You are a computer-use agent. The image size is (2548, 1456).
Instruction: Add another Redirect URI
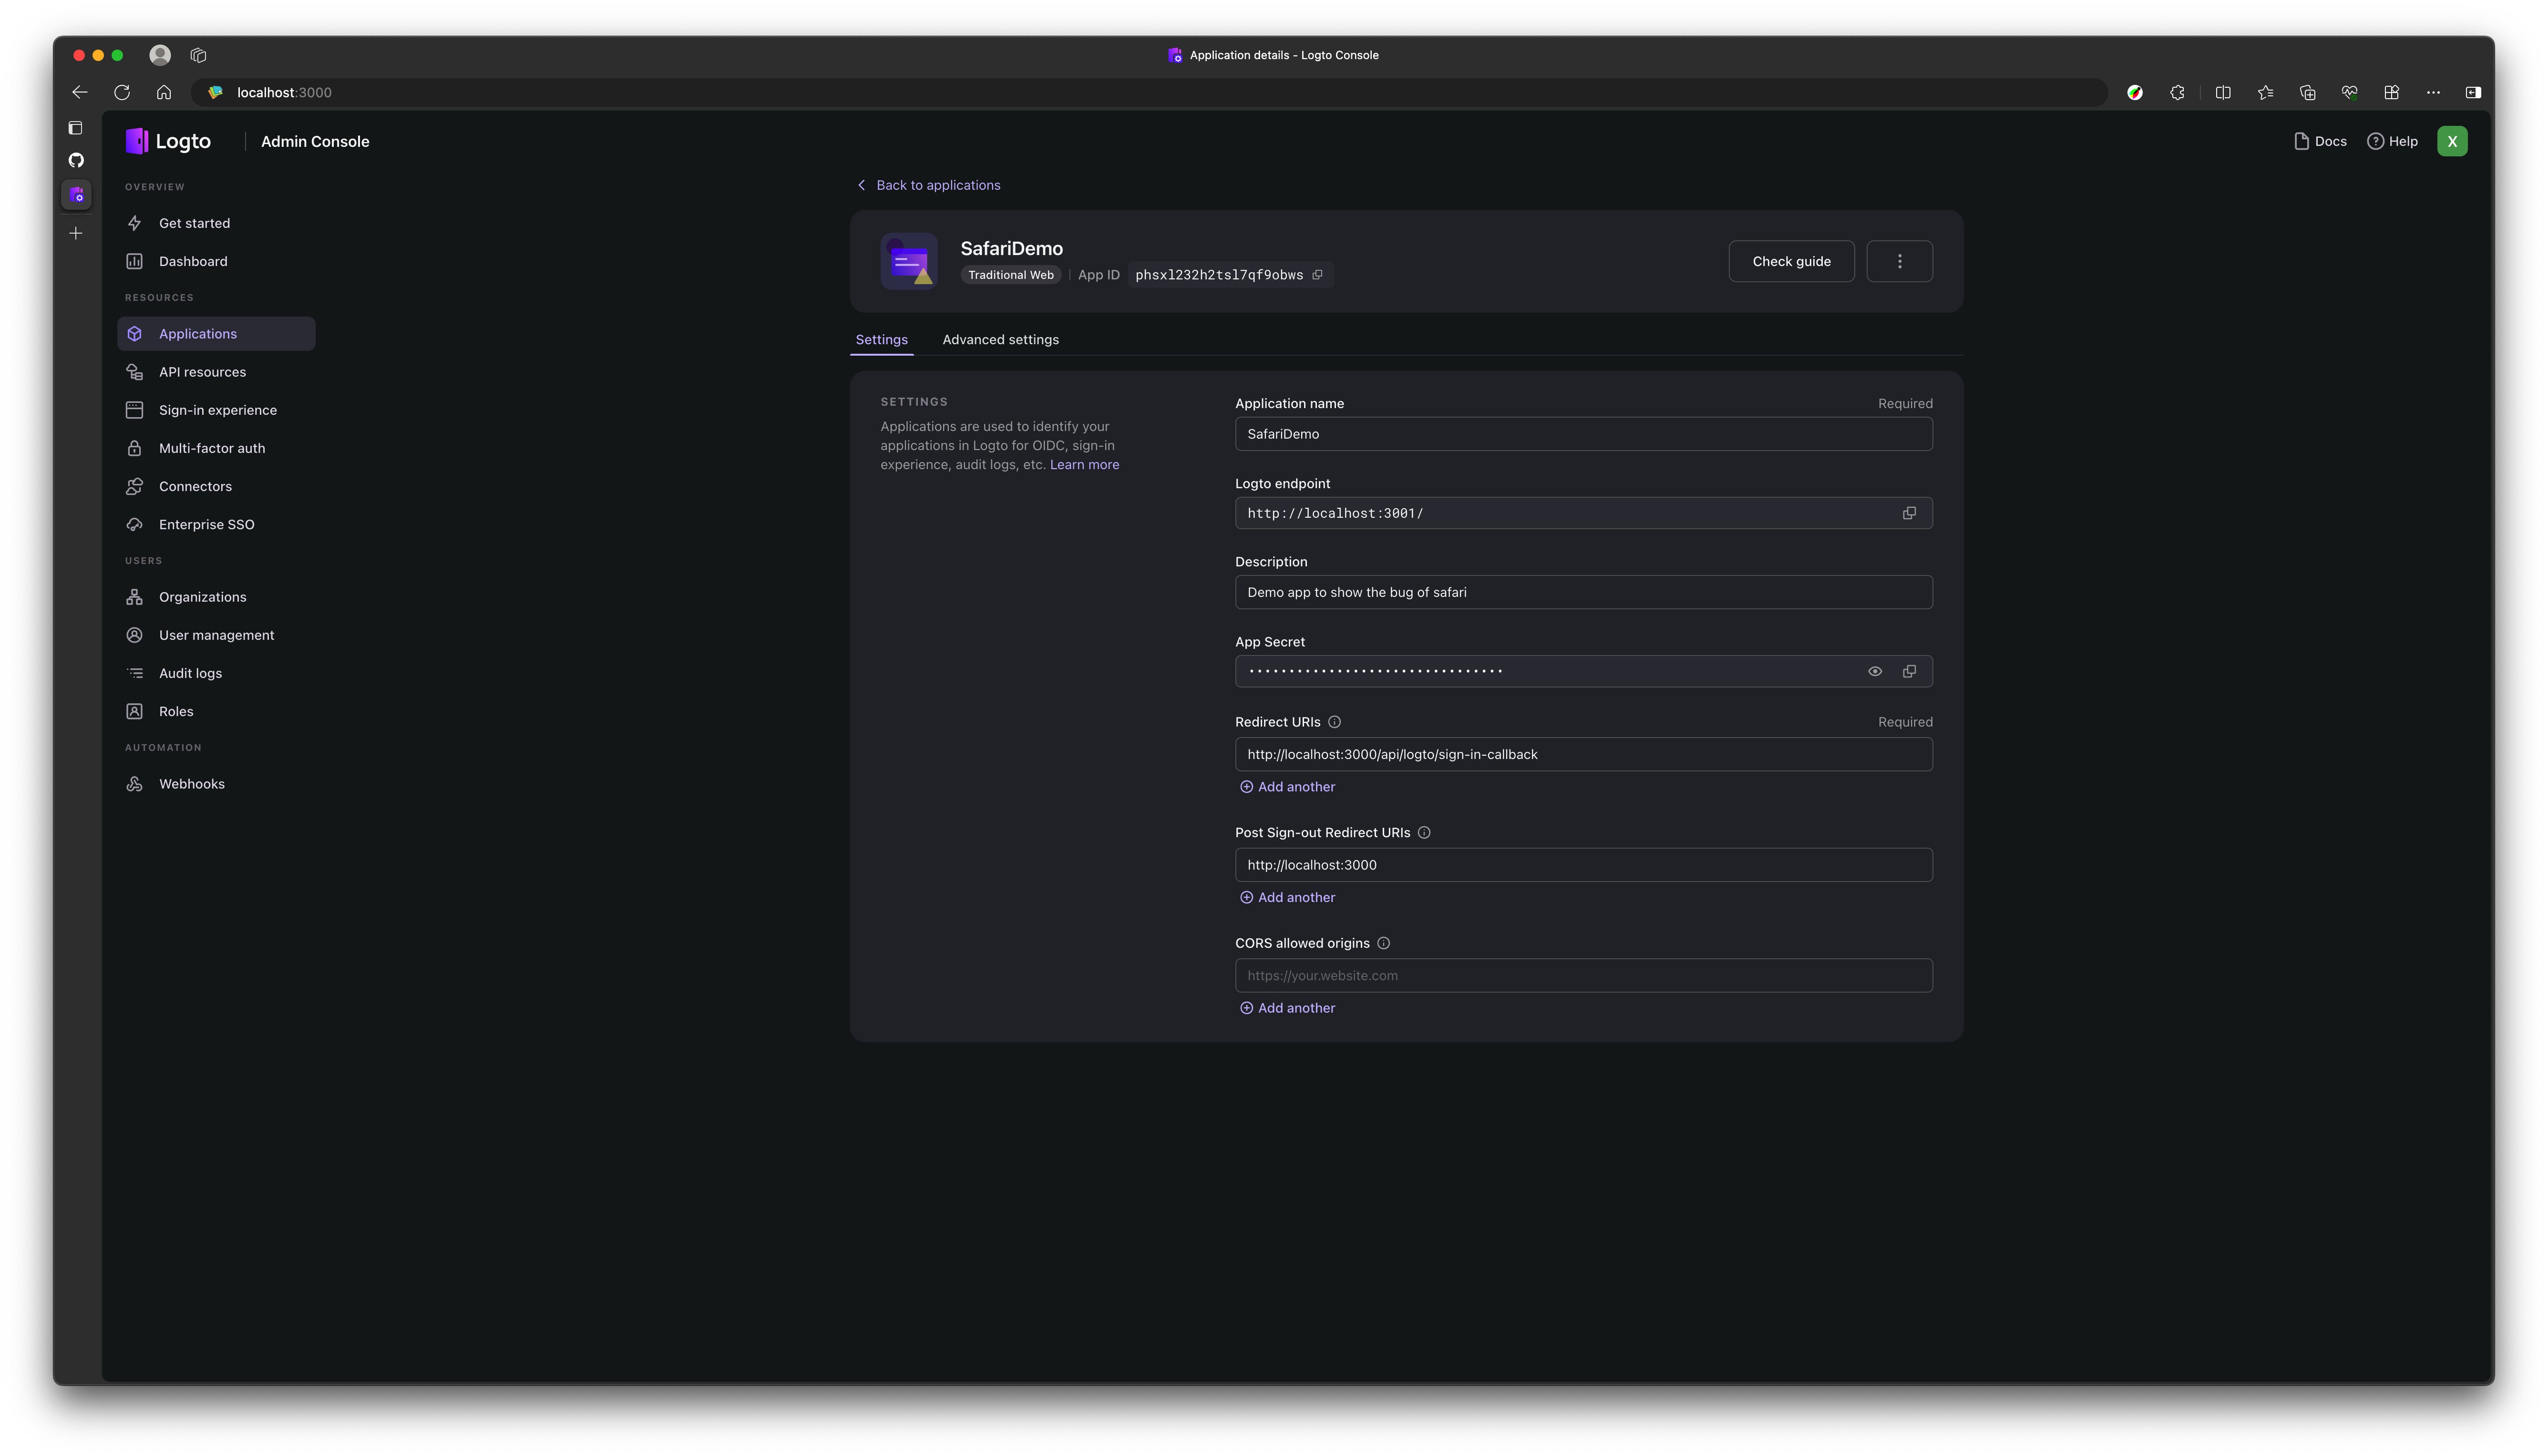[x=1287, y=787]
